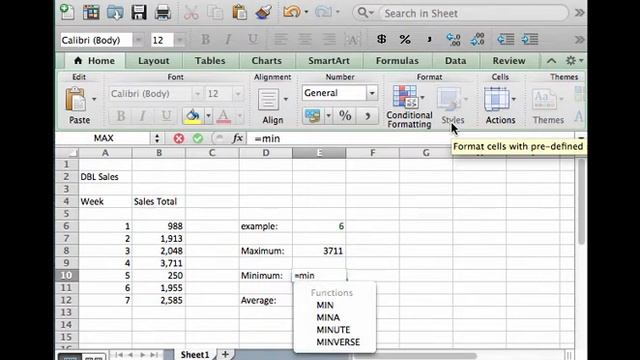Click the Increase Indent icon
The height and width of the screenshot is (360, 640).
pyautogui.click(x=530, y=39)
